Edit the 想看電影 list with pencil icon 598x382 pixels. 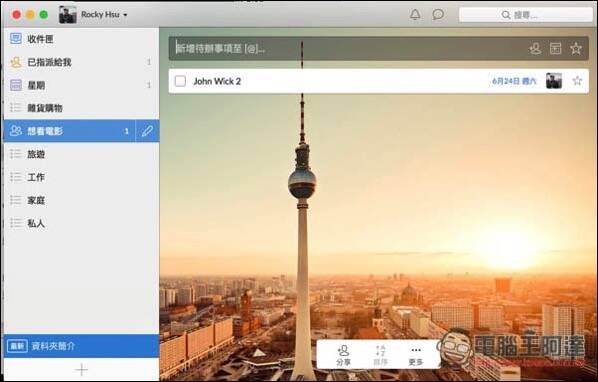[147, 131]
